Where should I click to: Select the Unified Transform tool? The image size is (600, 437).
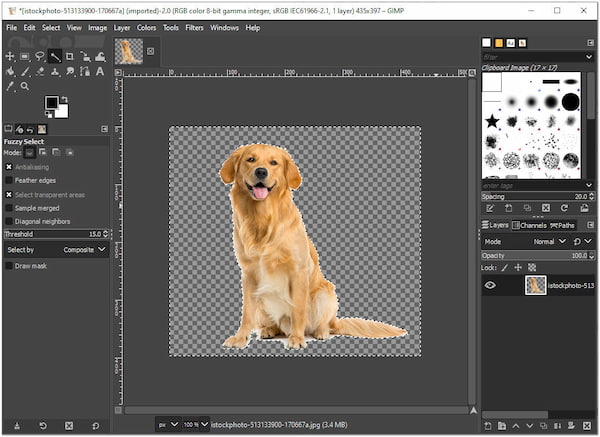[85, 57]
